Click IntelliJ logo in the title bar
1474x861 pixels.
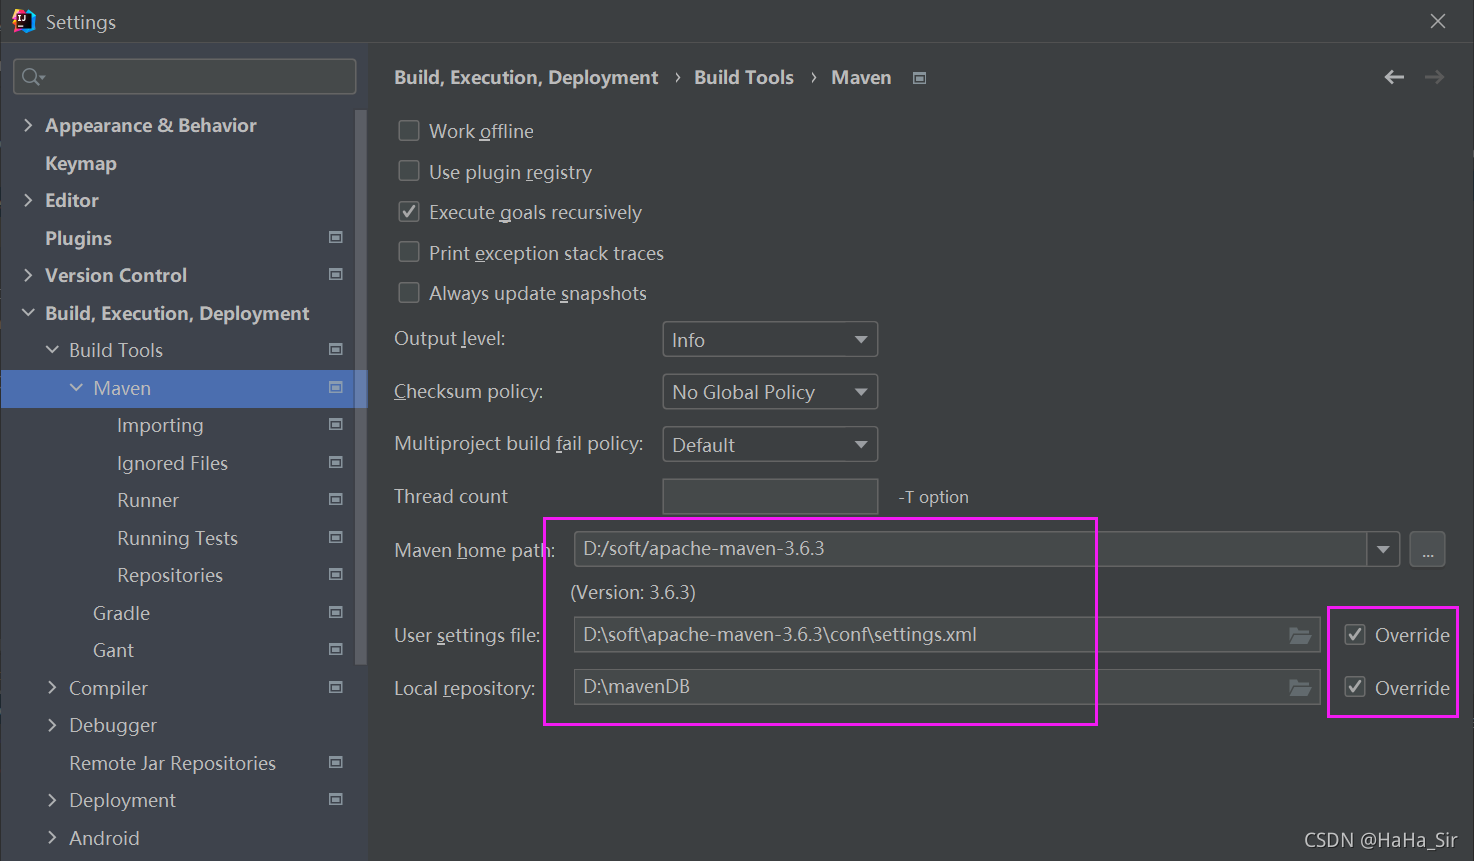click(x=23, y=21)
